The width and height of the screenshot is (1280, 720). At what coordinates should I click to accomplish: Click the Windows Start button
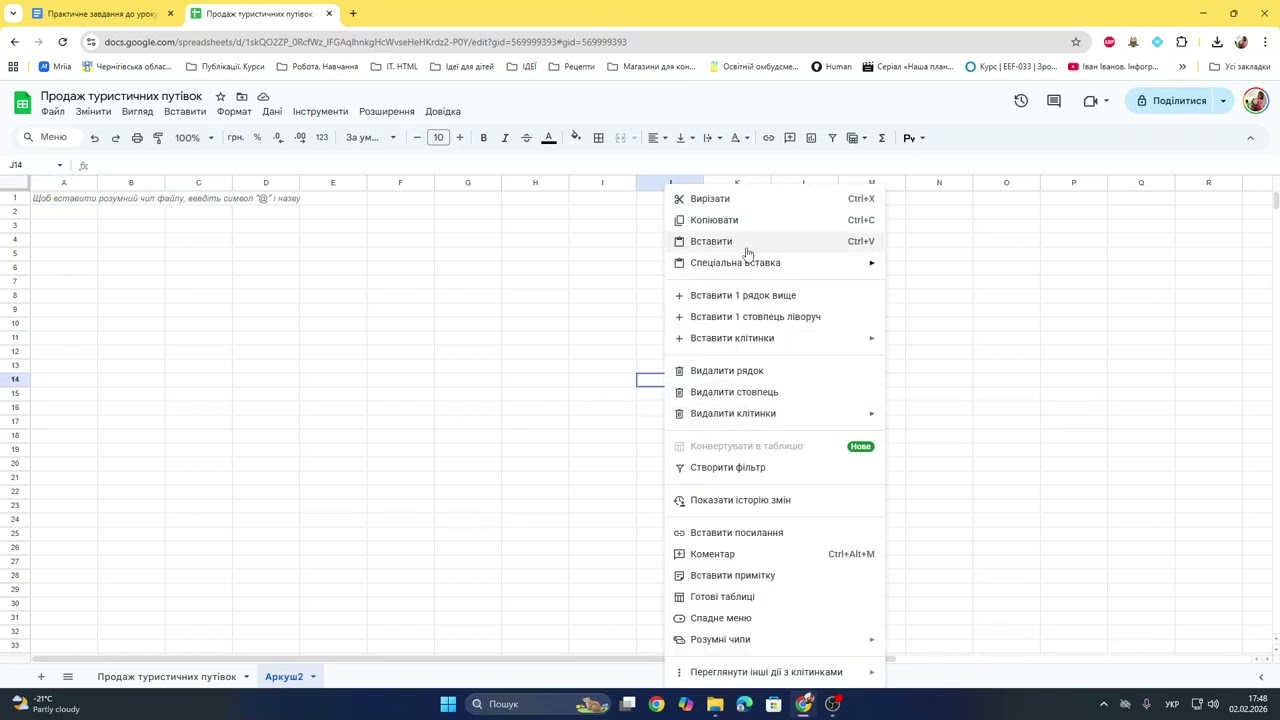tap(448, 704)
